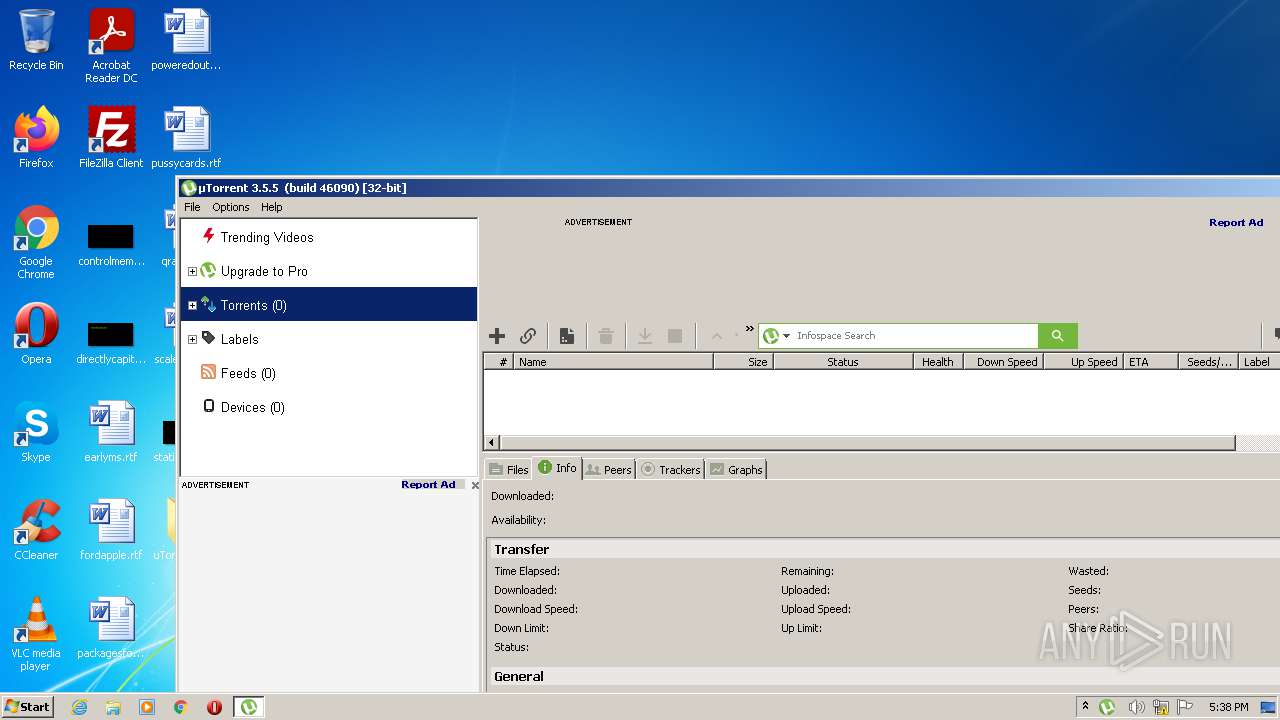Image resolution: width=1280 pixels, height=720 pixels.
Task: Select earlyms.rtf desktop file
Action: tap(111, 432)
